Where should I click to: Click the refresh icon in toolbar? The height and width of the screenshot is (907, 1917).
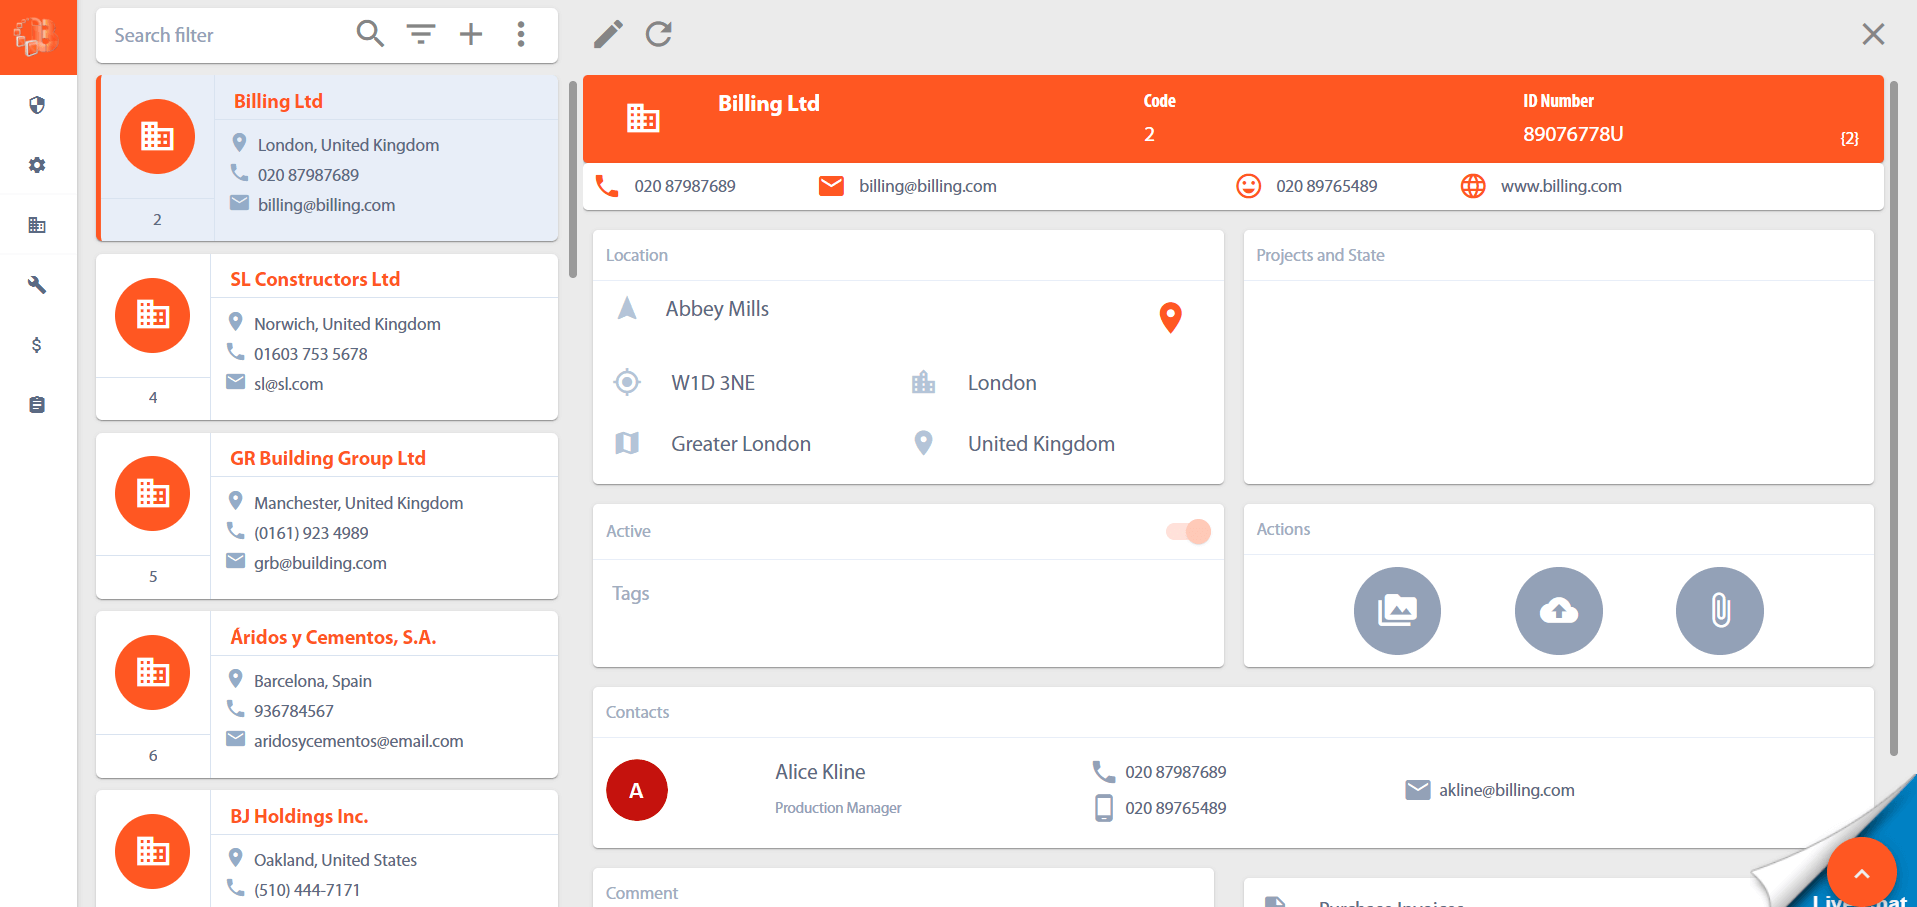658,35
